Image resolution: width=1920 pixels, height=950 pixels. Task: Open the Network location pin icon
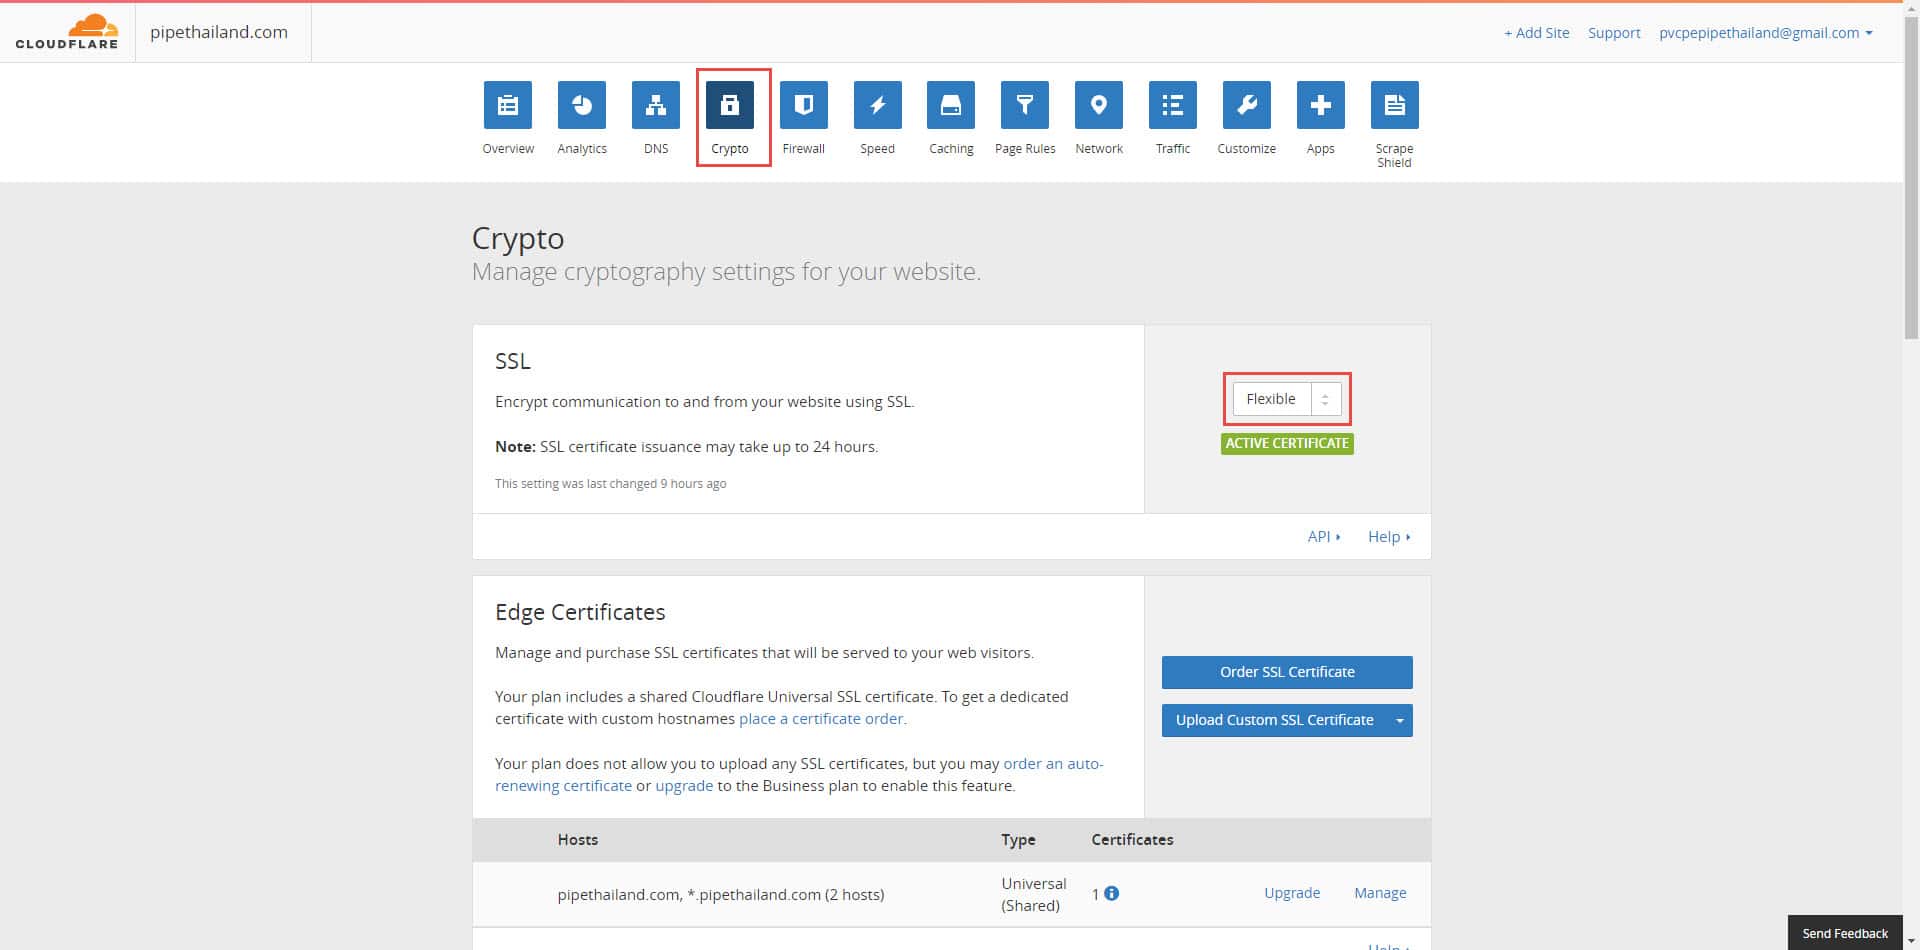click(1099, 105)
